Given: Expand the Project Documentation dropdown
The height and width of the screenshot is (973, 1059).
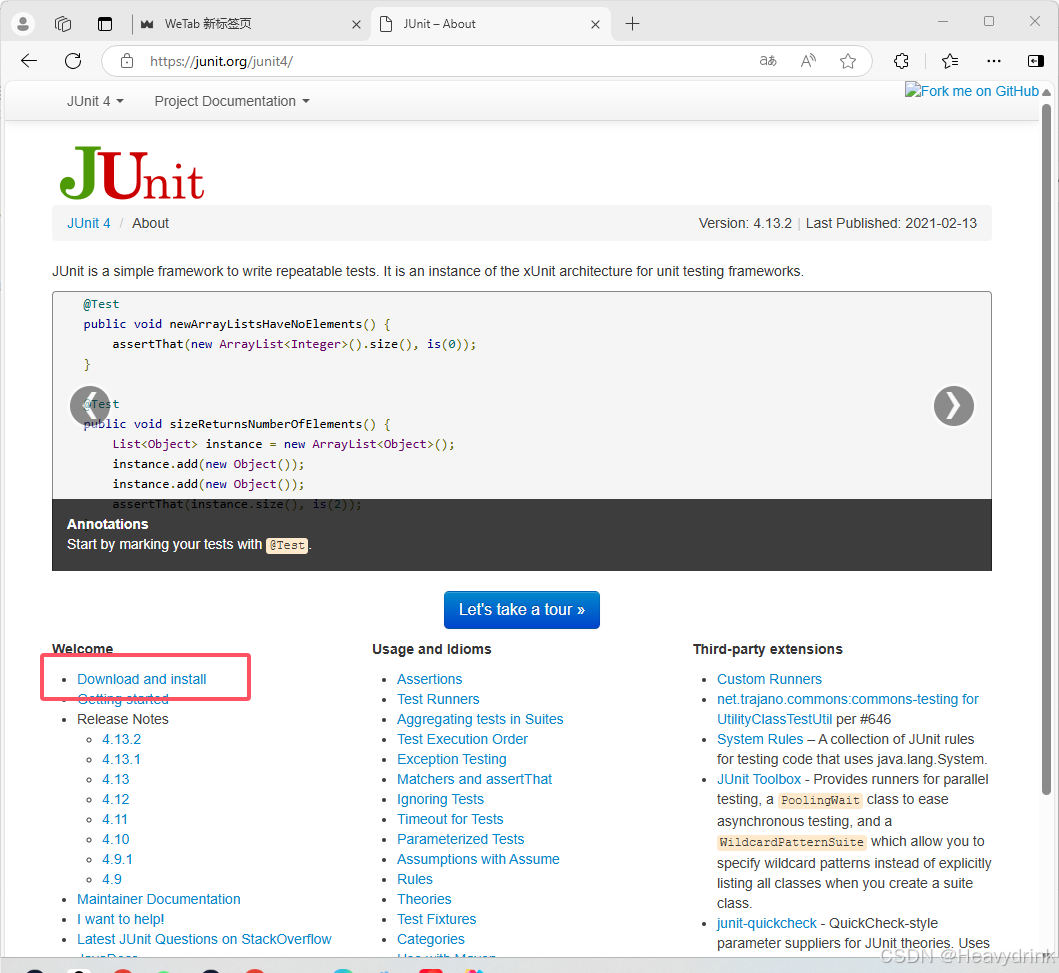Looking at the screenshot, I should click(x=232, y=101).
